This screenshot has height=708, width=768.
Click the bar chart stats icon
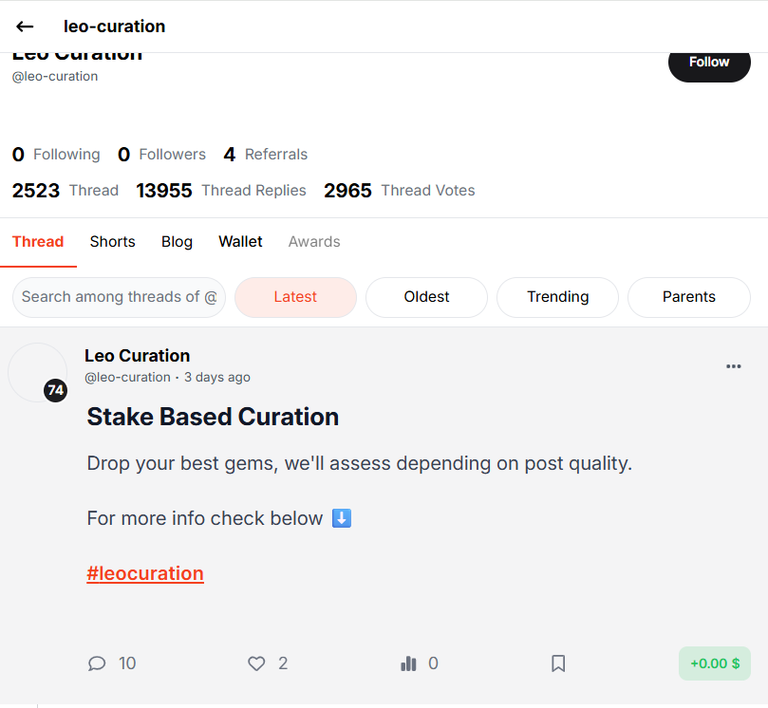[408, 663]
